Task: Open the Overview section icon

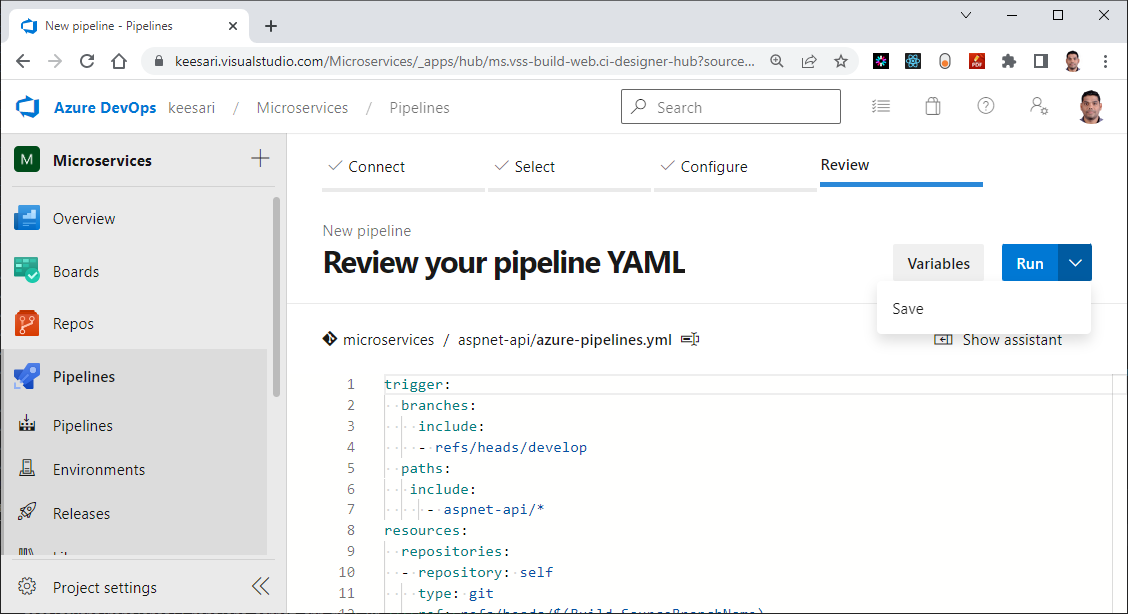Action: (27, 219)
